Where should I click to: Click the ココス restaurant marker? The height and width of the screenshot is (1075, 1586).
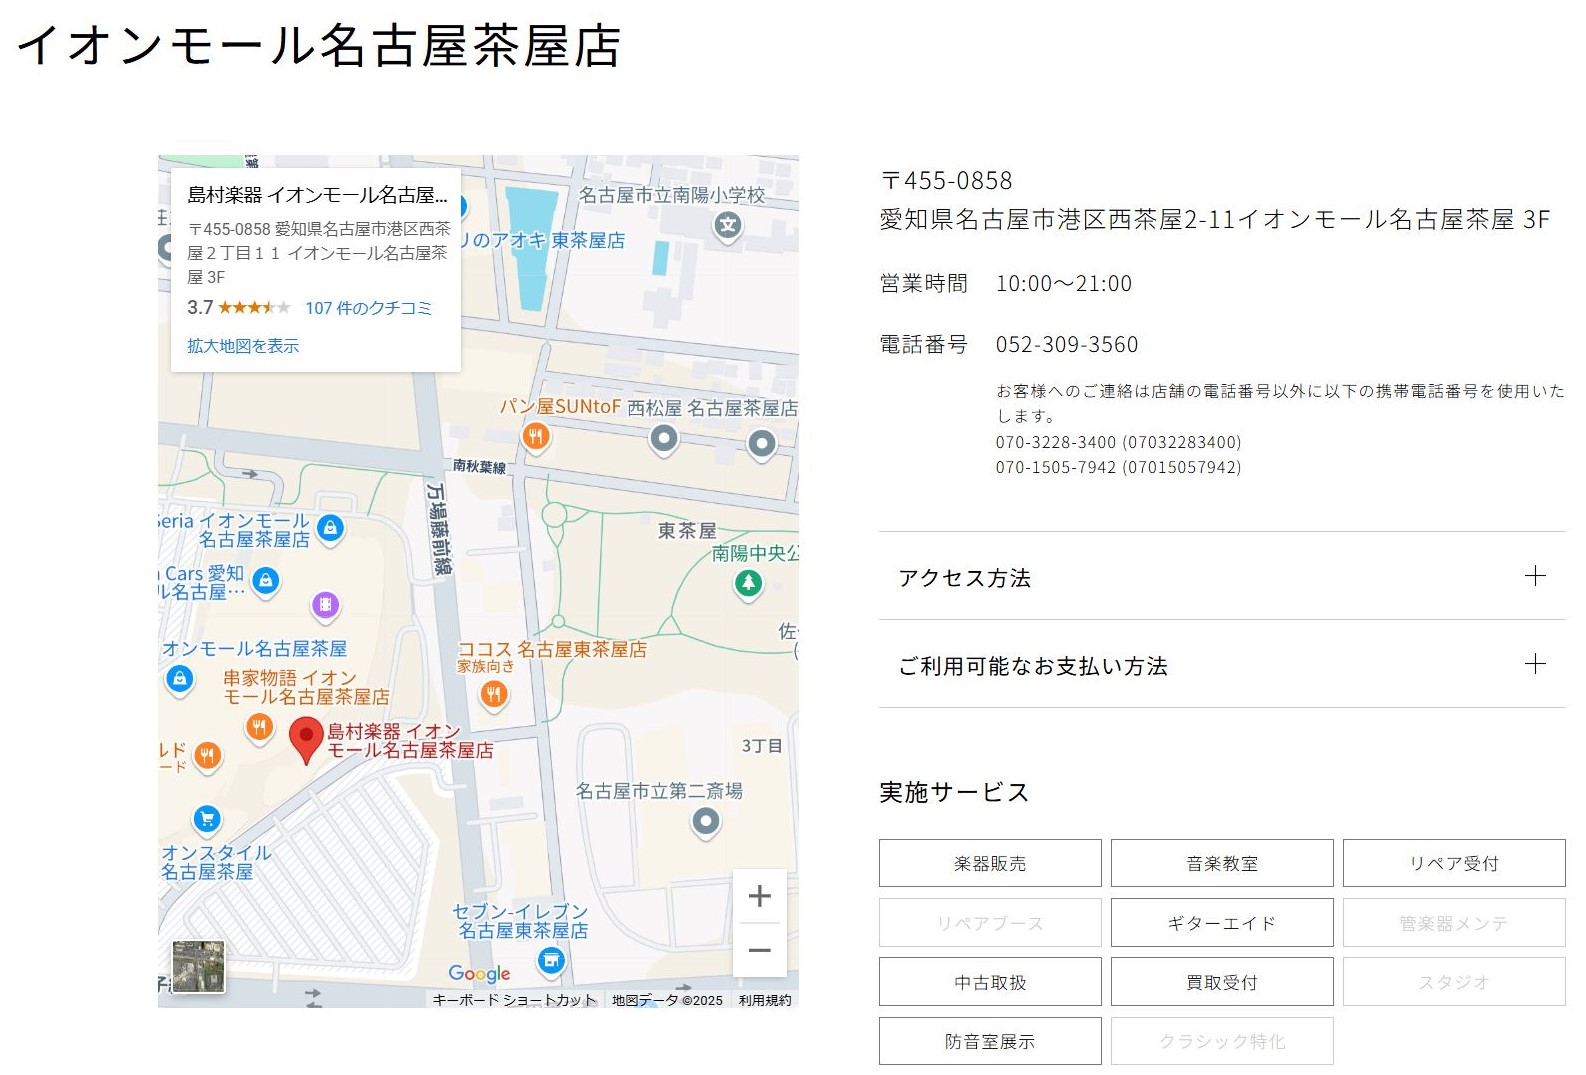tap(494, 695)
